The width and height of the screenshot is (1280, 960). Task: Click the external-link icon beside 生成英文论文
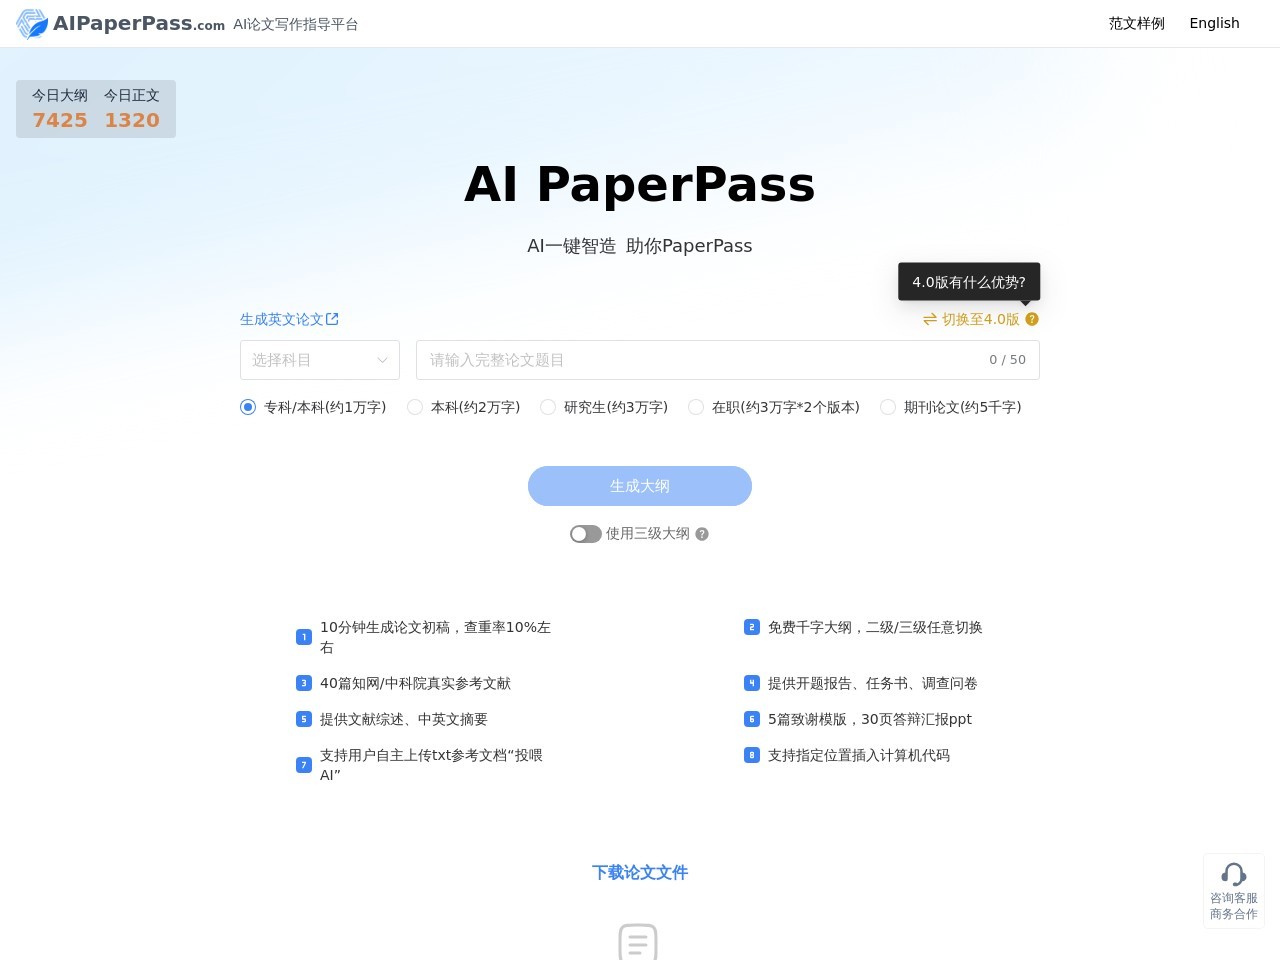pyautogui.click(x=332, y=319)
